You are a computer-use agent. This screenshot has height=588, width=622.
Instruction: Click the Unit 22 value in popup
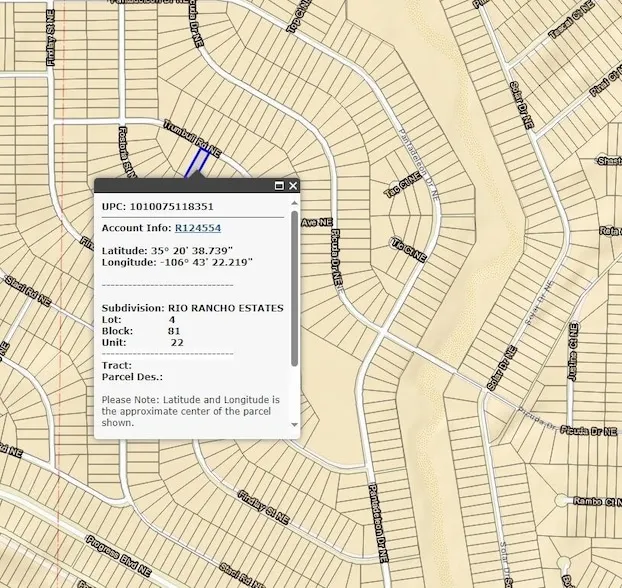176,342
